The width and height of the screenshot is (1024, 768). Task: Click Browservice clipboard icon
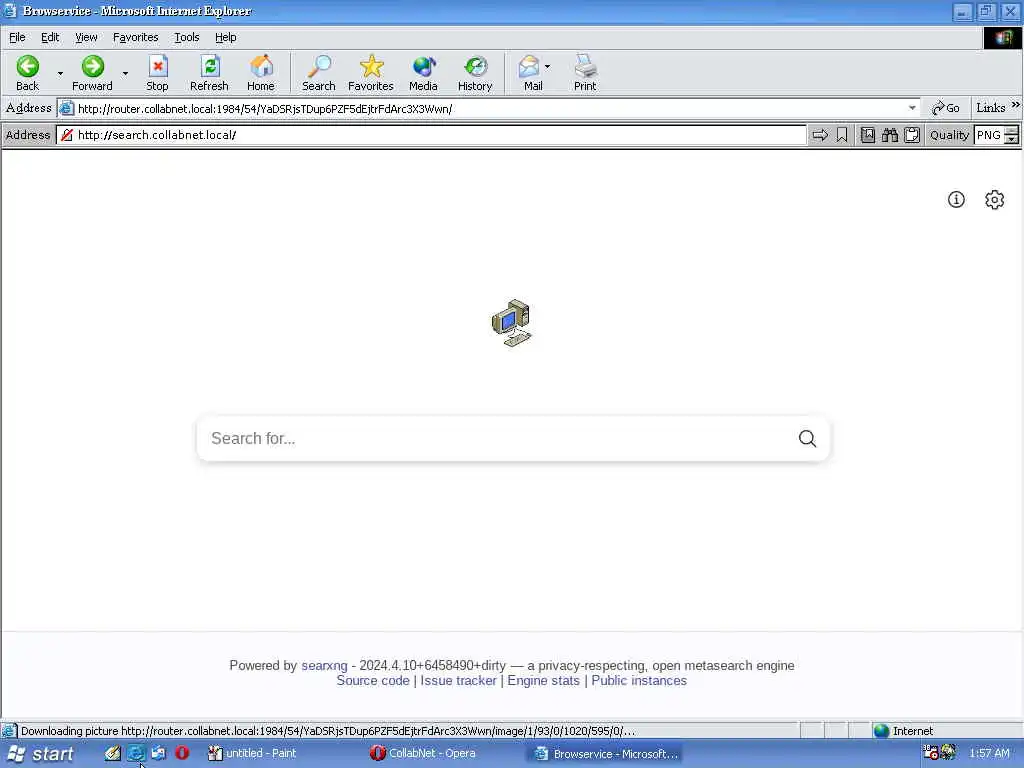tap(912, 135)
